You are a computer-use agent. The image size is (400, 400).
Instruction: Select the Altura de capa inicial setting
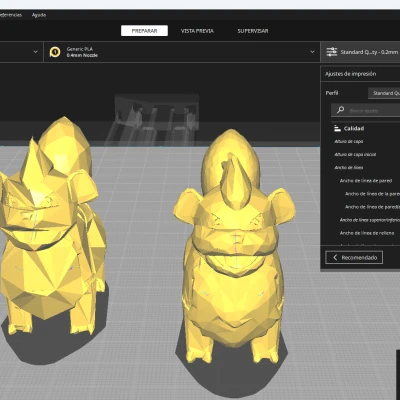click(x=355, y=154)
